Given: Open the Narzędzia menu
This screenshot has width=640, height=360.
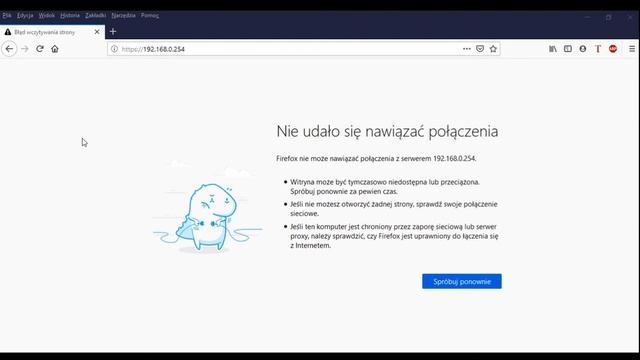Looking at the screenshot, I should pyautogui.click(x=123, y=16).
